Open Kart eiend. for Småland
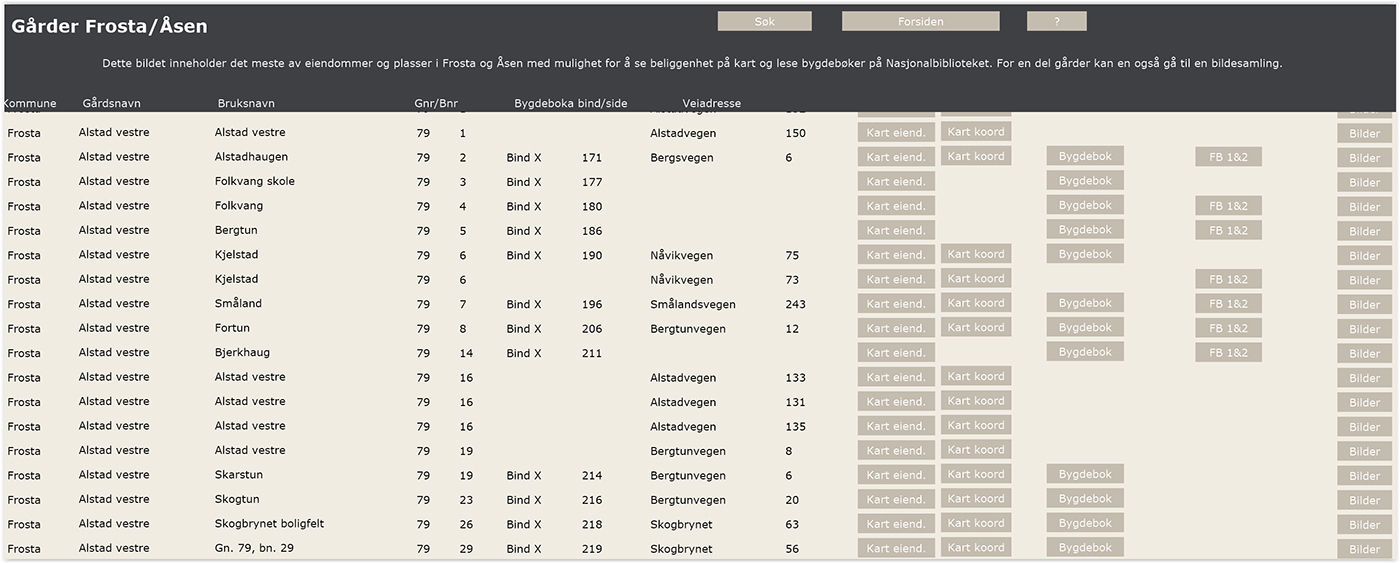Screen dimensions: 1400x563 pos(896,304)
